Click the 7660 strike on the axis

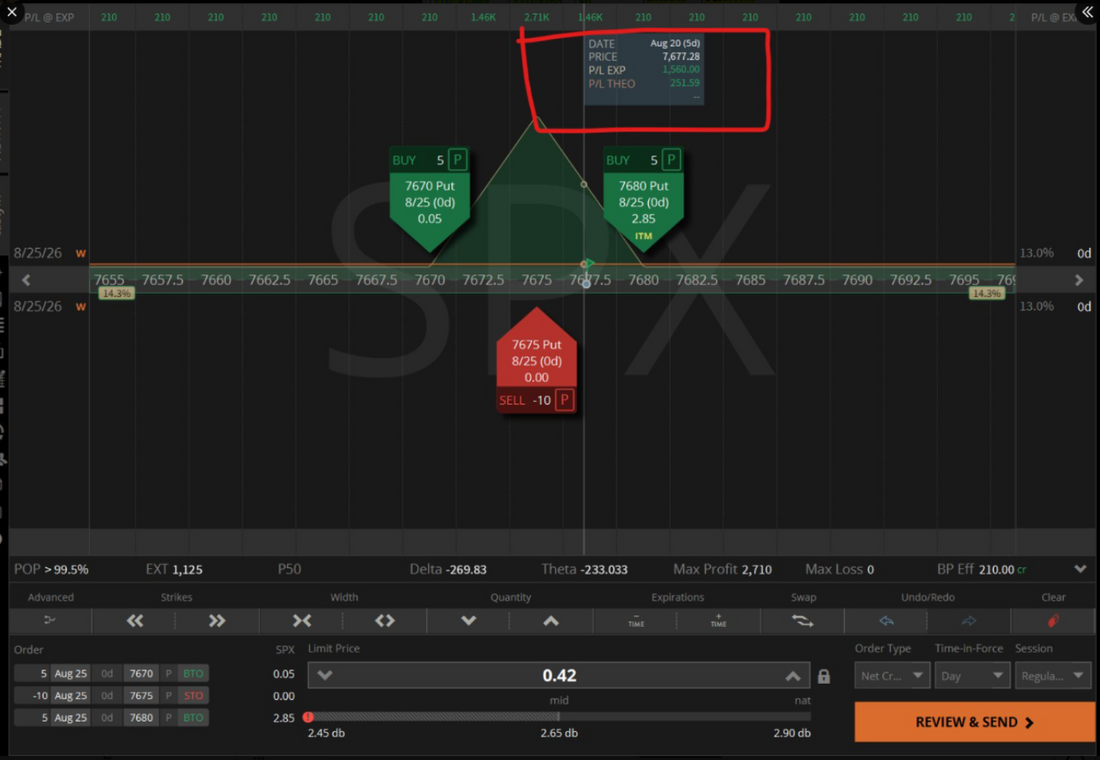pyautogui.click(x=216, y=279)
